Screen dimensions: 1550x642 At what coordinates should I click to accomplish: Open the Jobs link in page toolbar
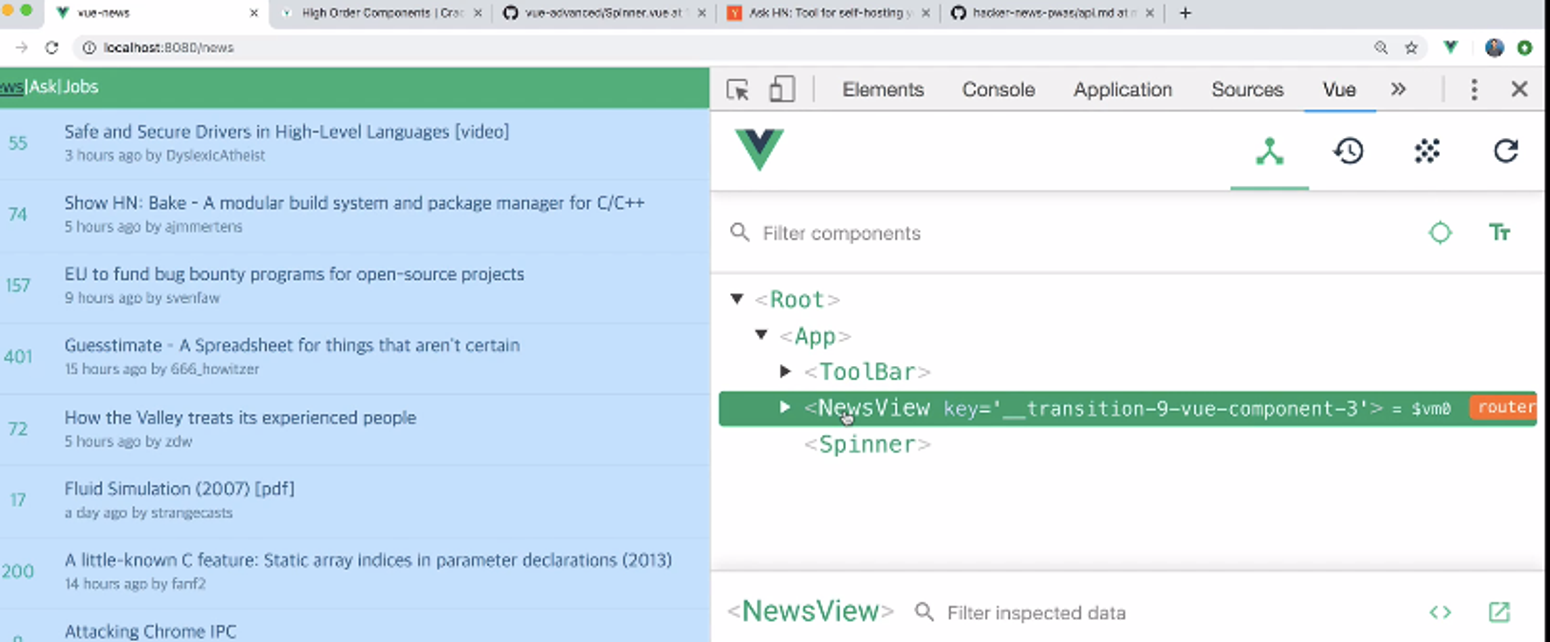coord(80,87)
